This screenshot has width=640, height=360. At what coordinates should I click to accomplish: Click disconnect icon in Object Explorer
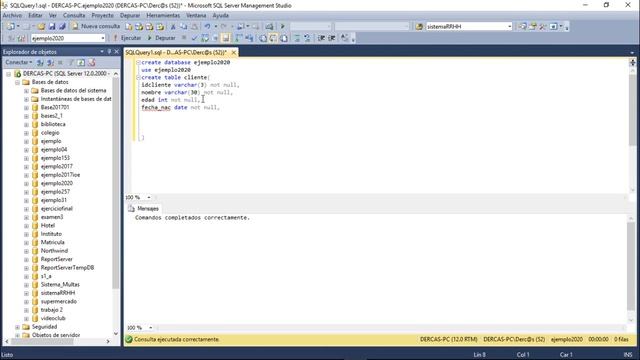(x=50, y=62)
